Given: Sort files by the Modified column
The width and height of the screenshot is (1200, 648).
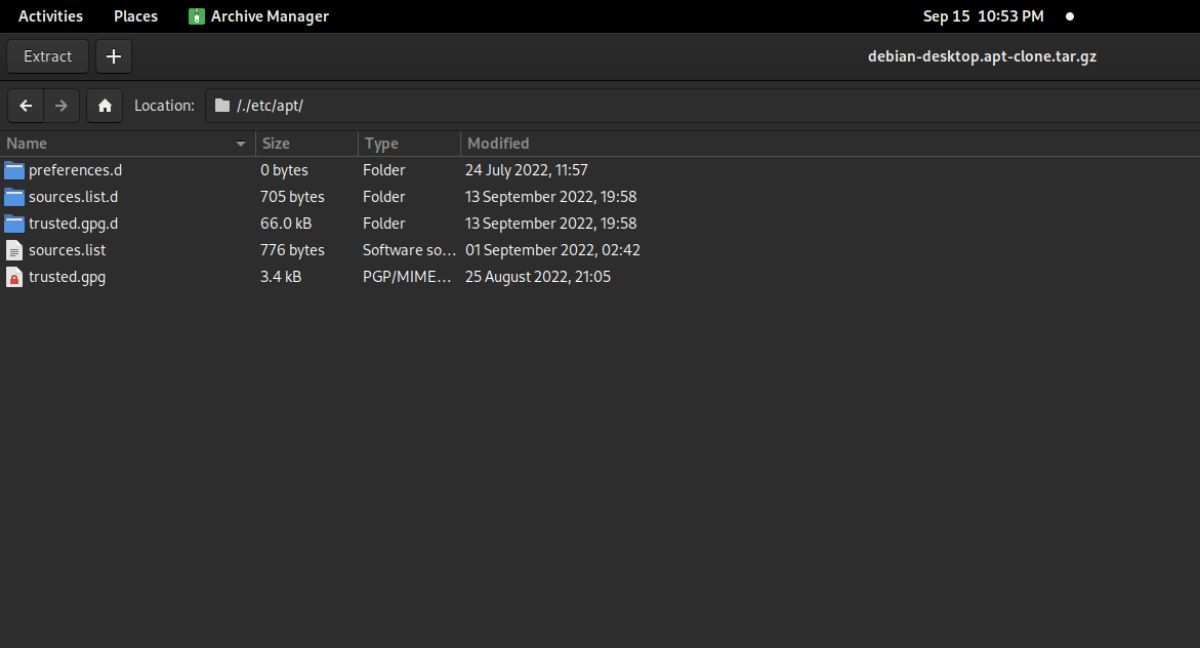Looking at the screenshot, I should [x=498, y=143].
